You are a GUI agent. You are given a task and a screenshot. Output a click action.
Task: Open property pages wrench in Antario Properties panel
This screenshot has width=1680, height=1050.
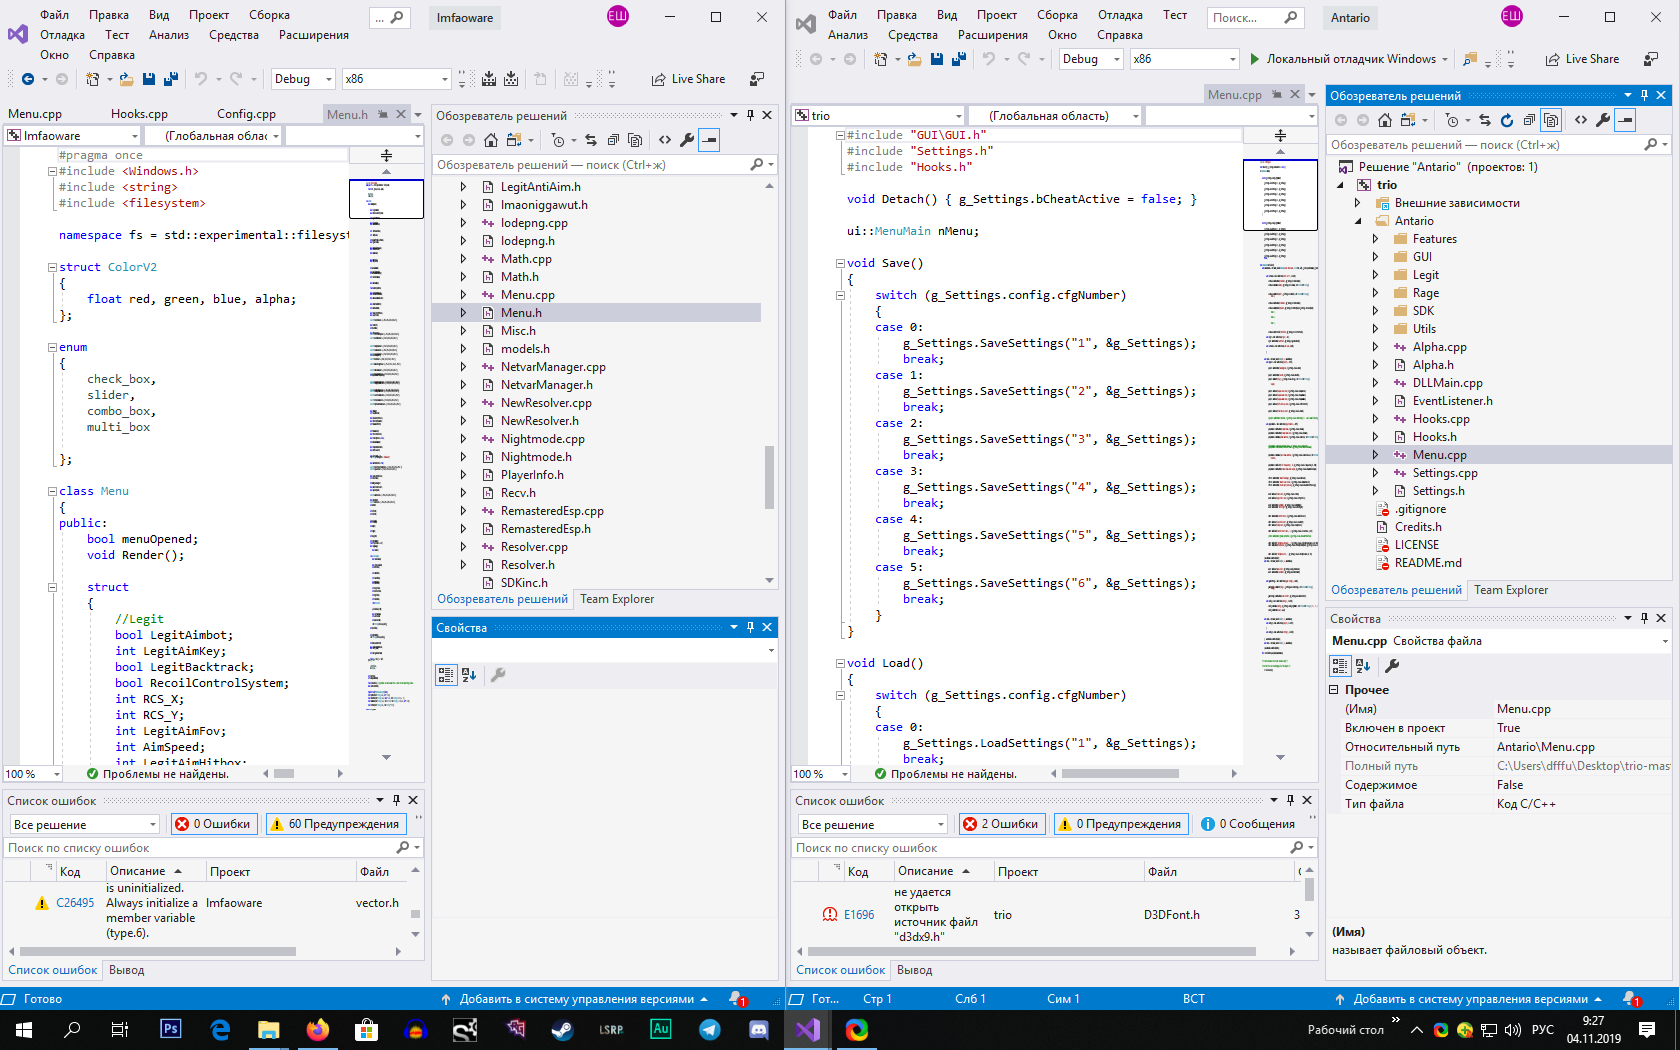pos(1391,666)
